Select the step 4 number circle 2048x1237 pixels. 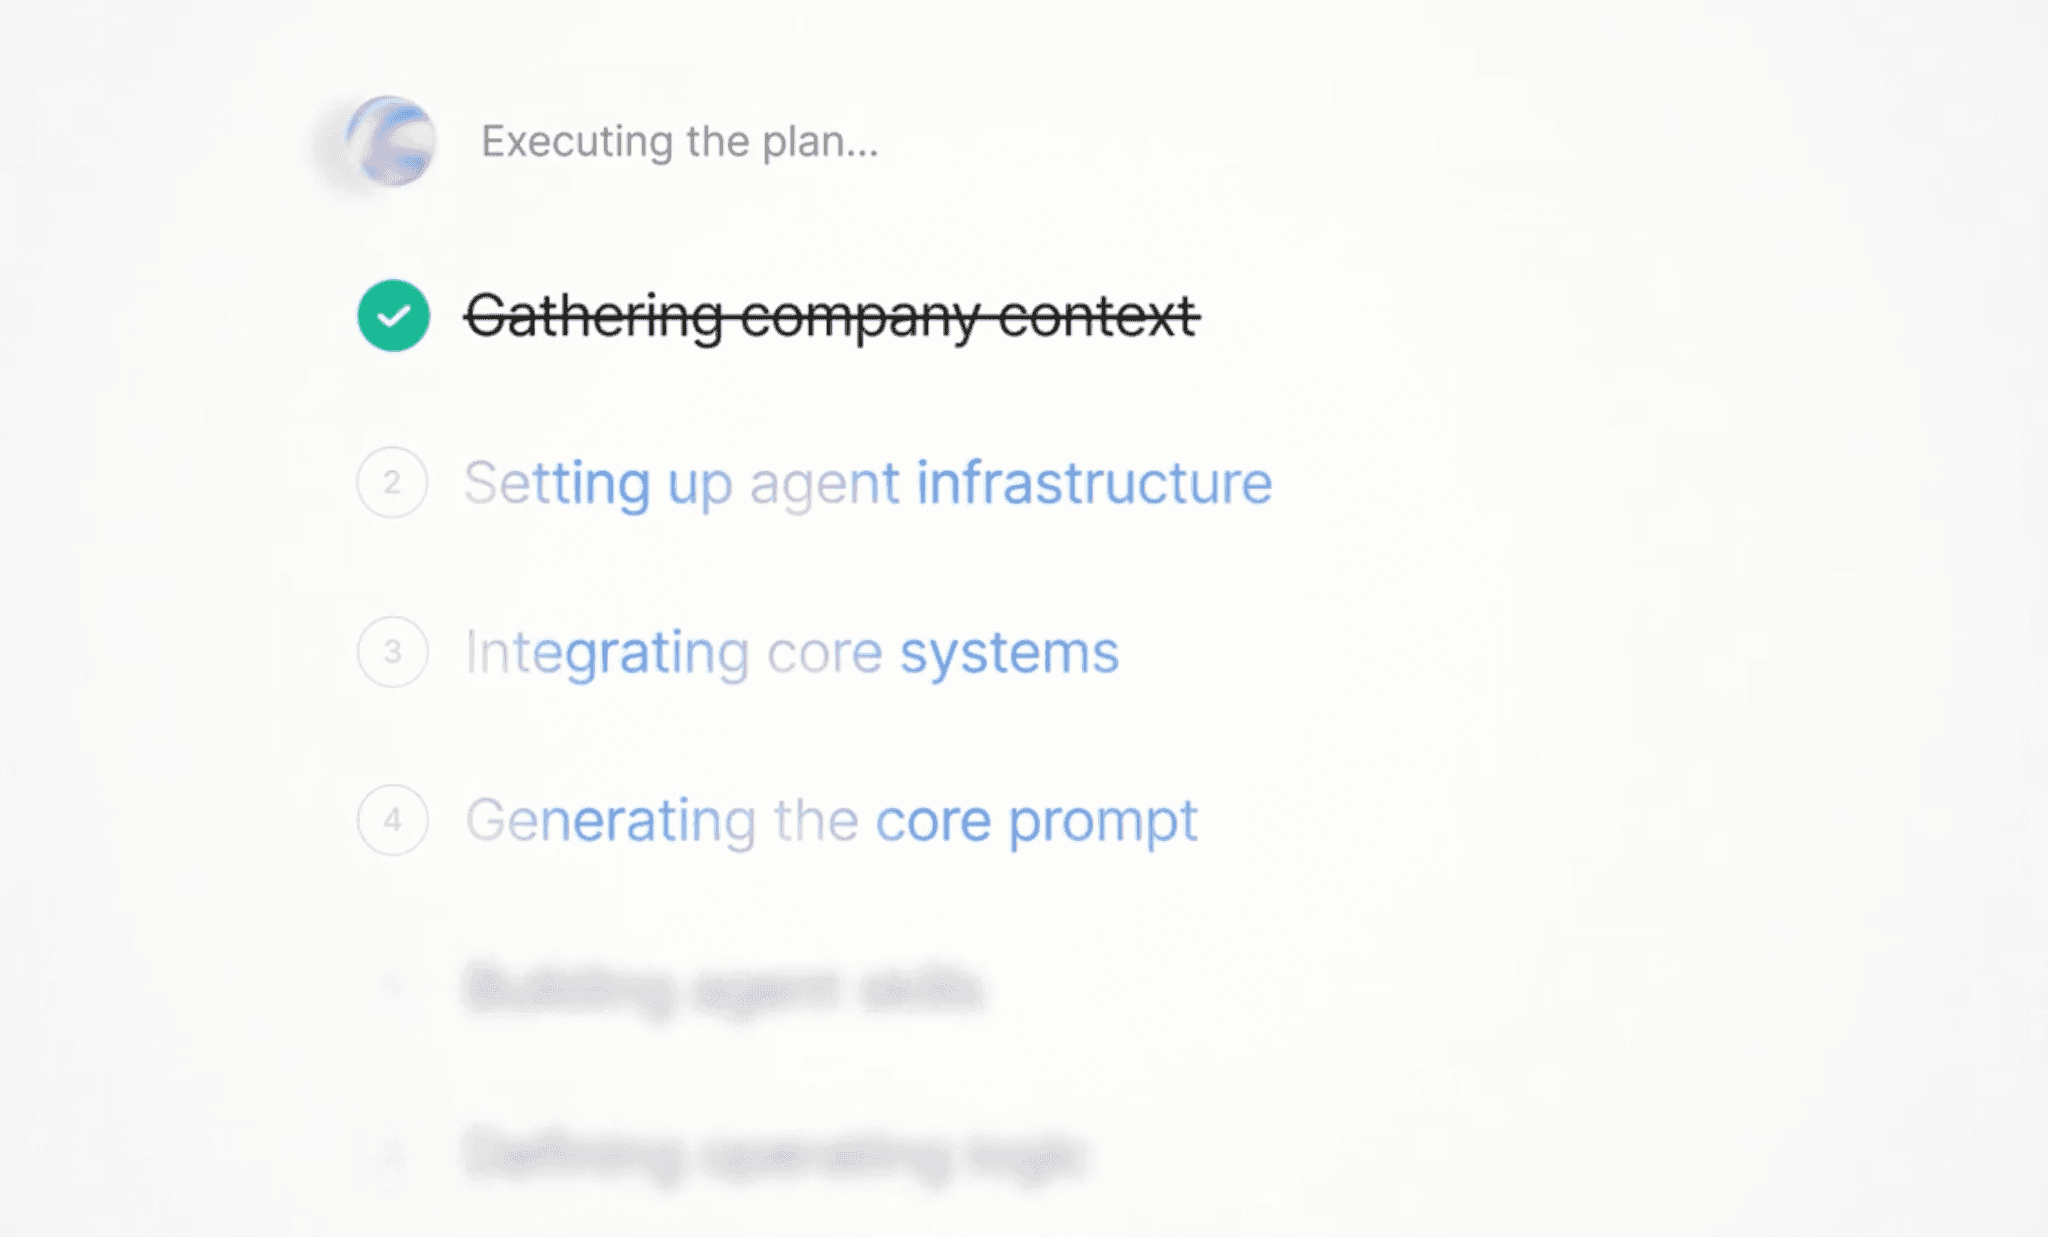pyautogui.click(x=392, y=820)
